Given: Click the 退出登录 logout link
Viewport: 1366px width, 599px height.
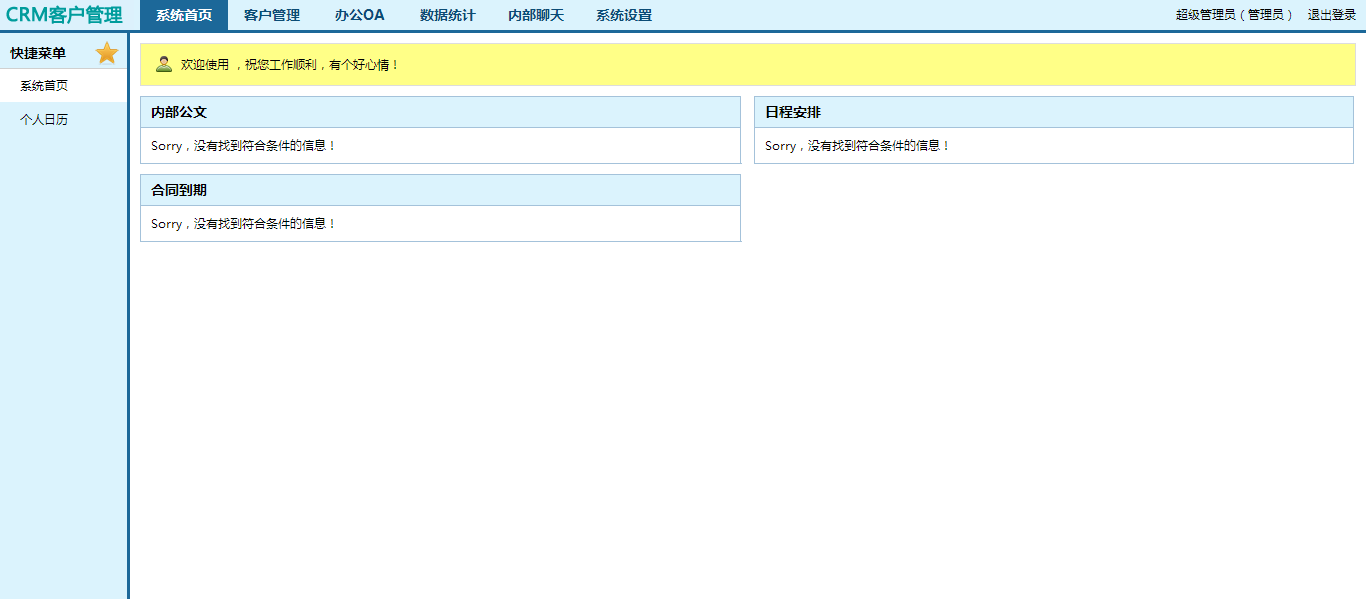Looking at the screenshot, I should point(1332,15).
